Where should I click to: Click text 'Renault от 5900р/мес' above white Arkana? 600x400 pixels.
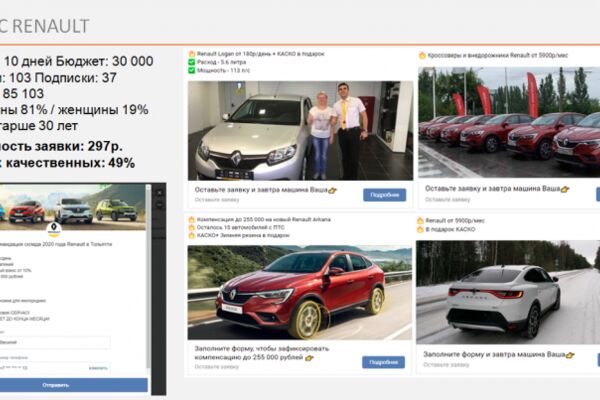pos(455,221)
